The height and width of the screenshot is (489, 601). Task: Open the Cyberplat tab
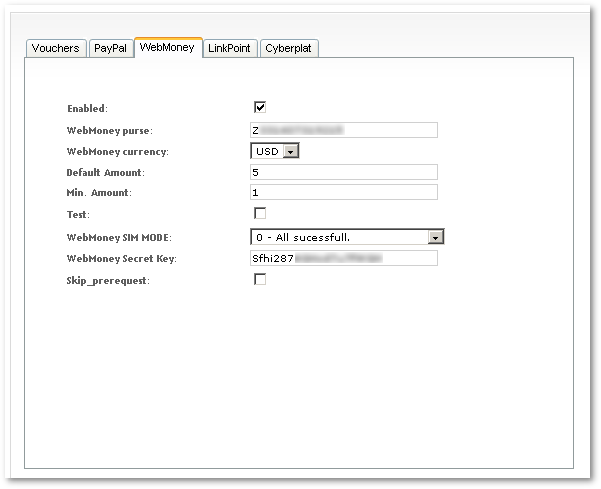point(289,48)
